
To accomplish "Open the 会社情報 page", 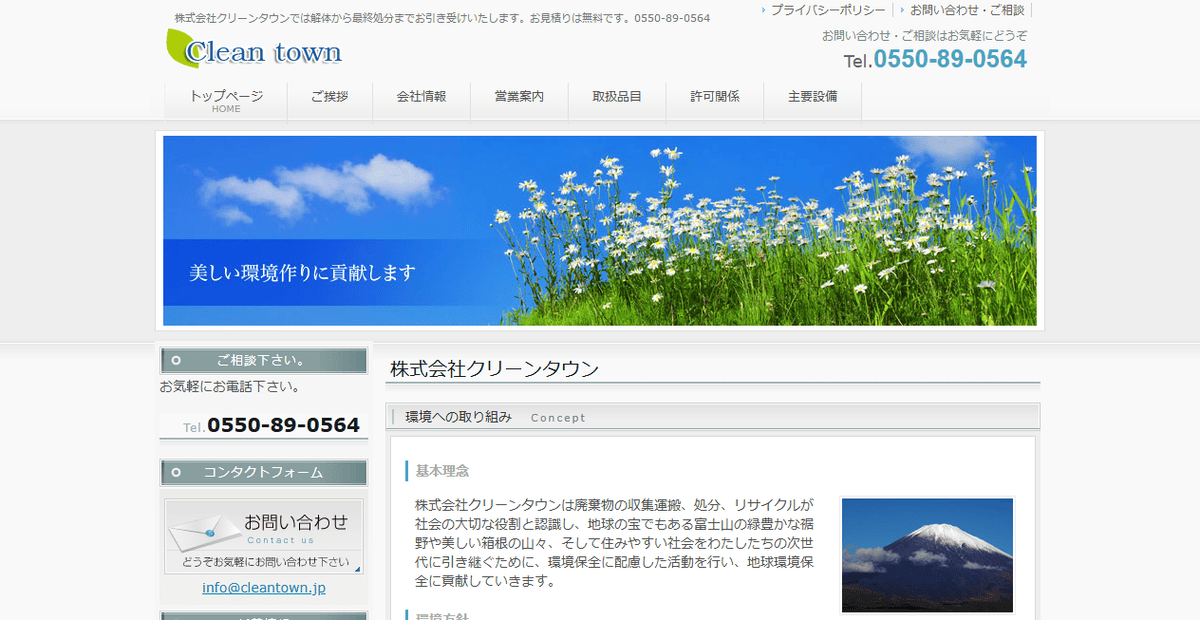I will pyautogui.click(x=421, y=99).
